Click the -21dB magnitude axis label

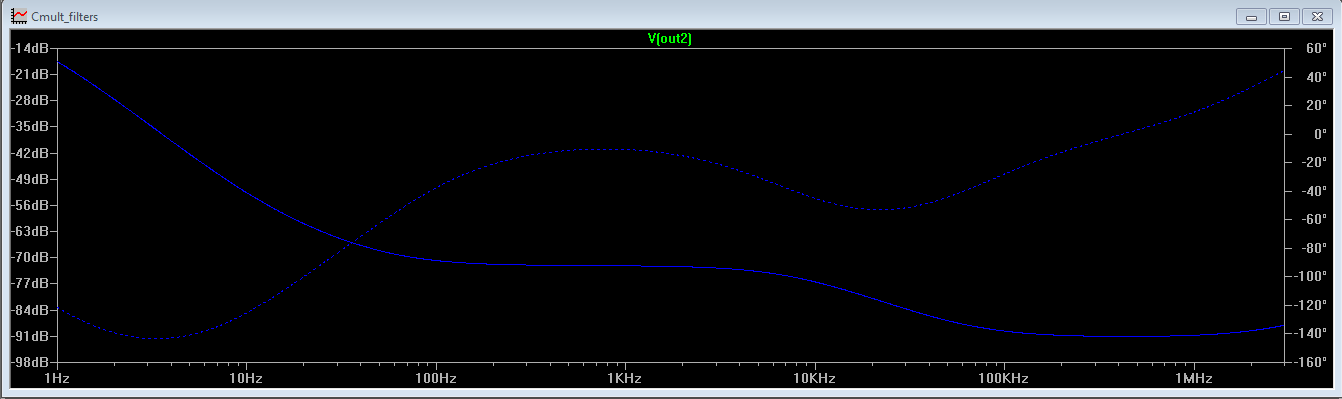pyautogui.click(x=30, y=75)
